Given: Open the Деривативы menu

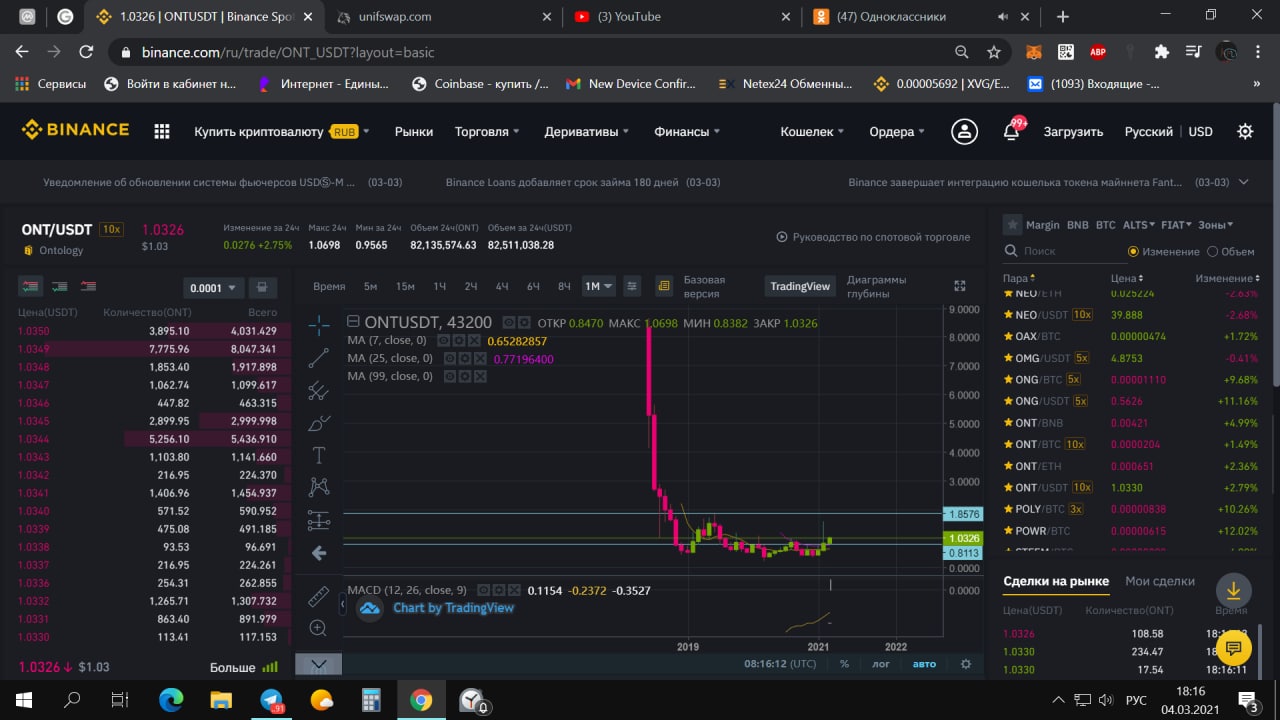Looking at the screenshot, I should pos(587,131).
